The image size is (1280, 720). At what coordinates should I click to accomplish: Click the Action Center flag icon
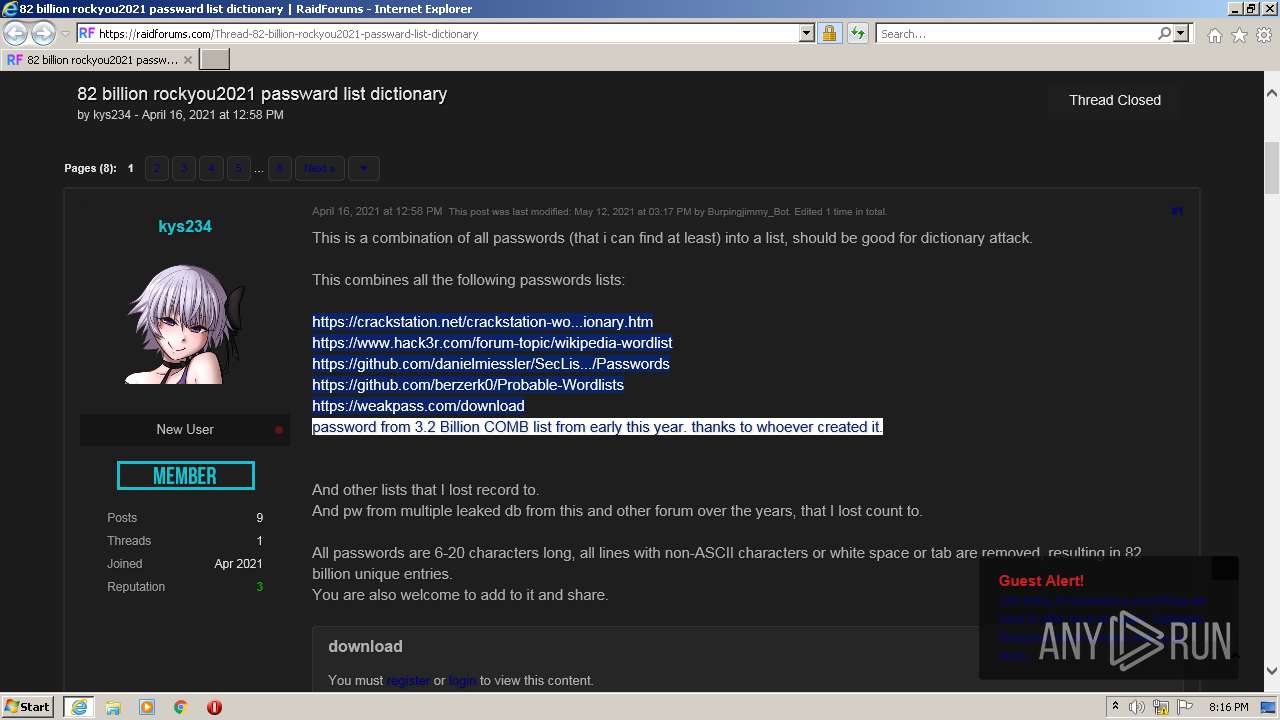1184,707
